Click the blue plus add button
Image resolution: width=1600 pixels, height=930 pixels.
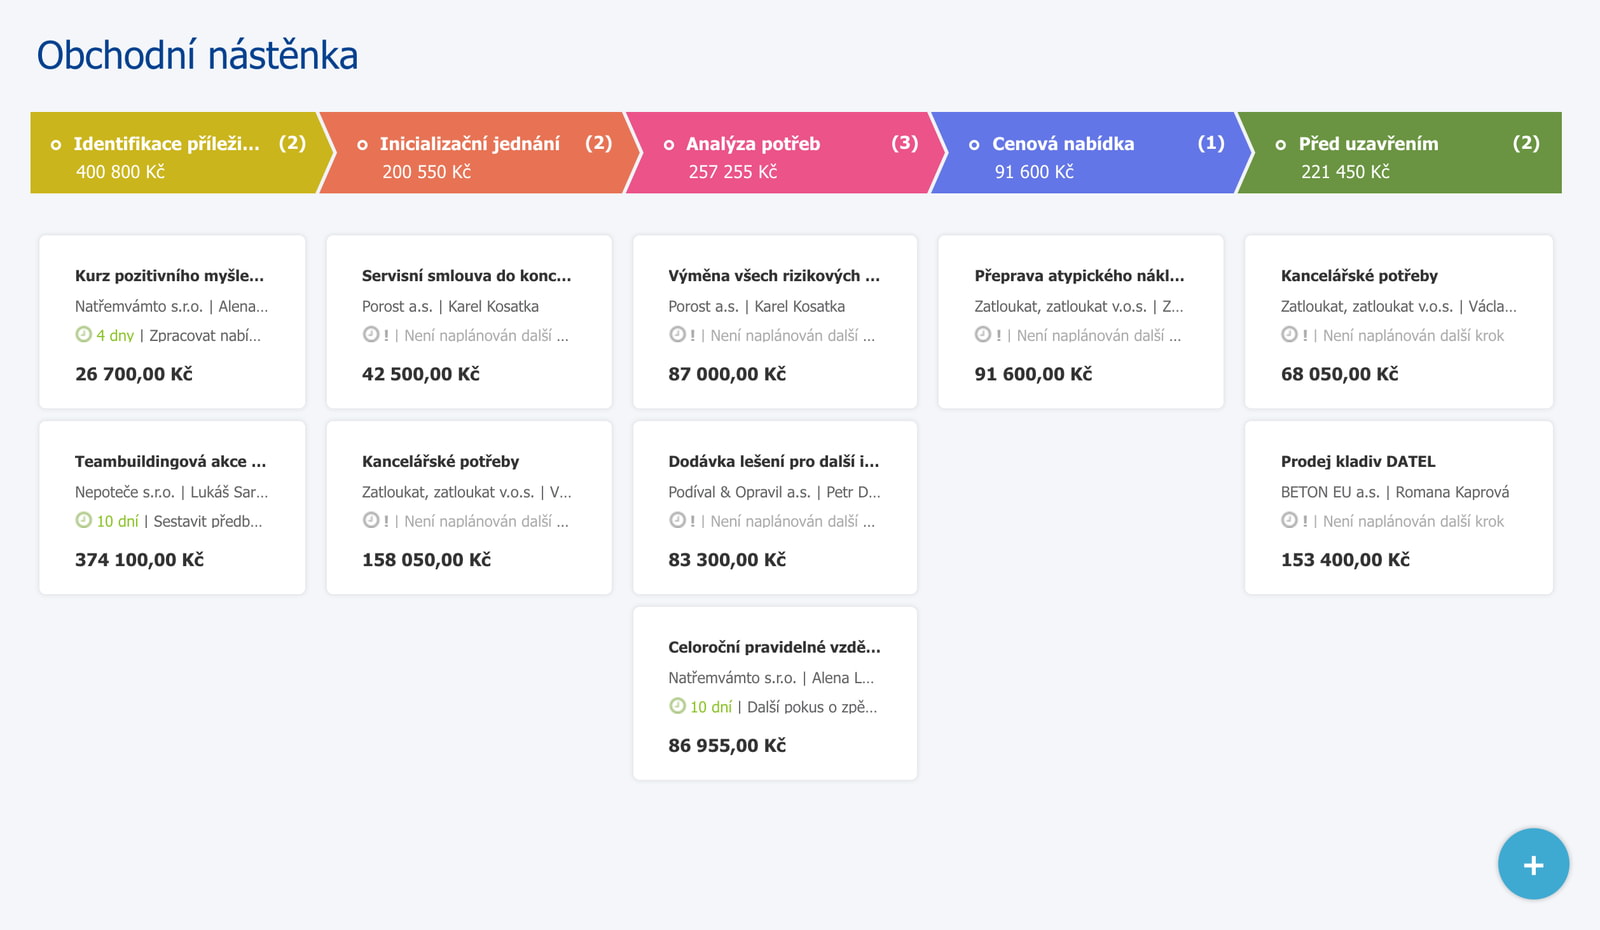pos(1533,864)
